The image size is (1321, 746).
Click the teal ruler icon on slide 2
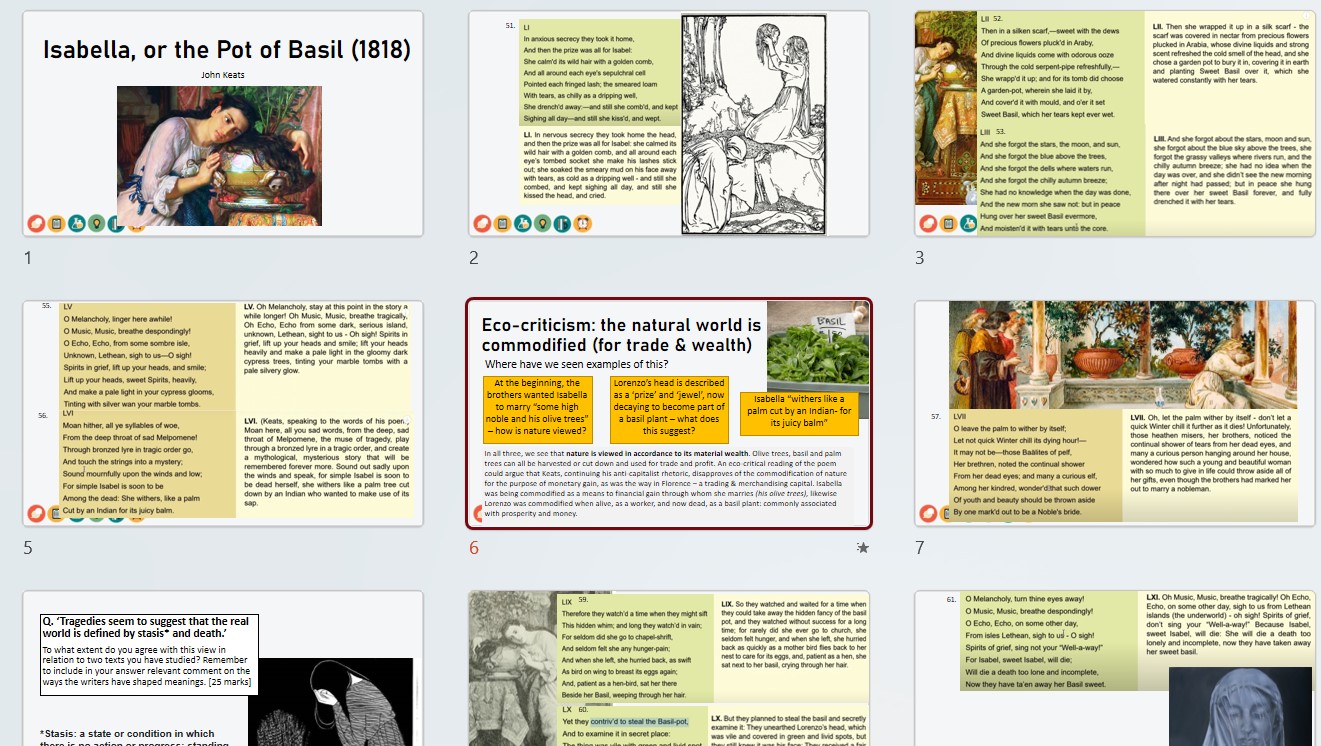[x=562, y=223]
